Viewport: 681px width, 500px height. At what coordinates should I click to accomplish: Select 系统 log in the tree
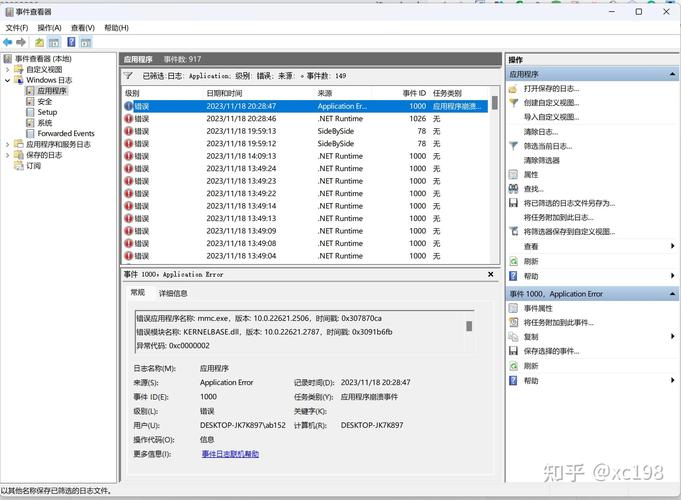[44, 123]
